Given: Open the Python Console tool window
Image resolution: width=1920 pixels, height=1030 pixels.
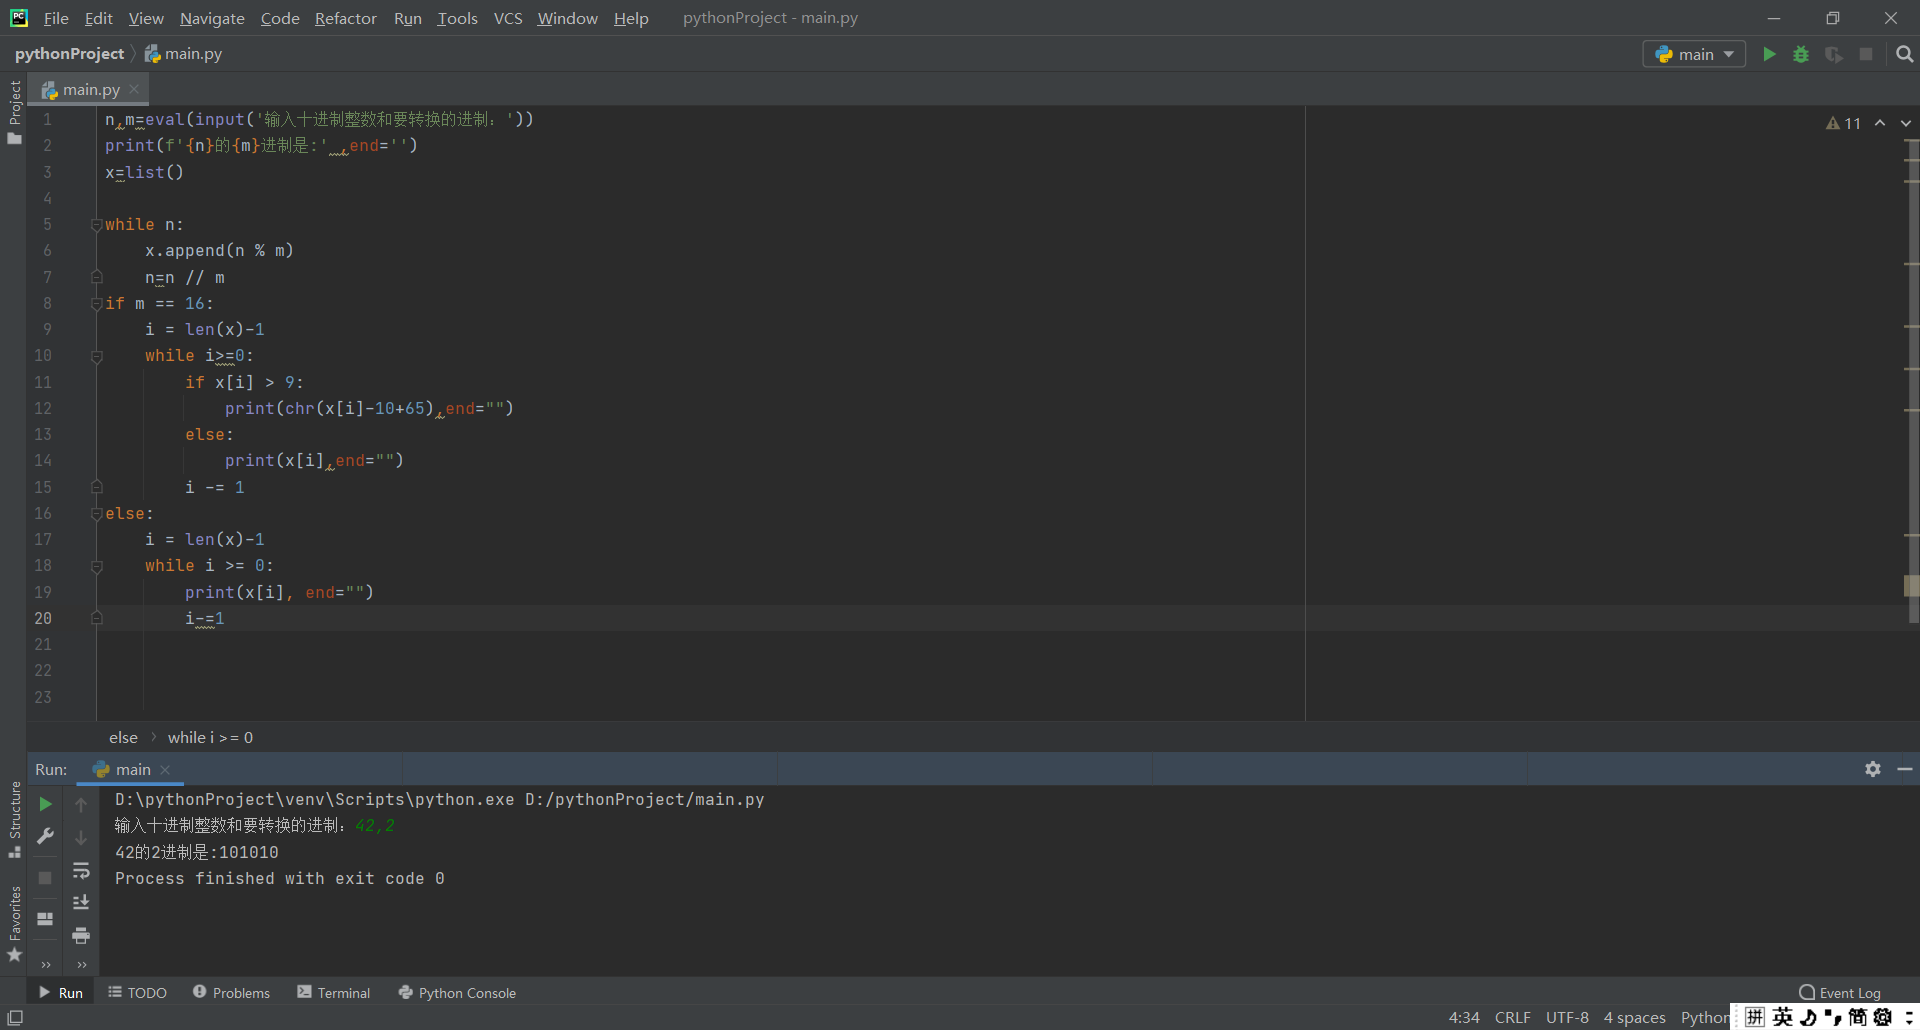Looking at the screenshot, I should point(457,992).
